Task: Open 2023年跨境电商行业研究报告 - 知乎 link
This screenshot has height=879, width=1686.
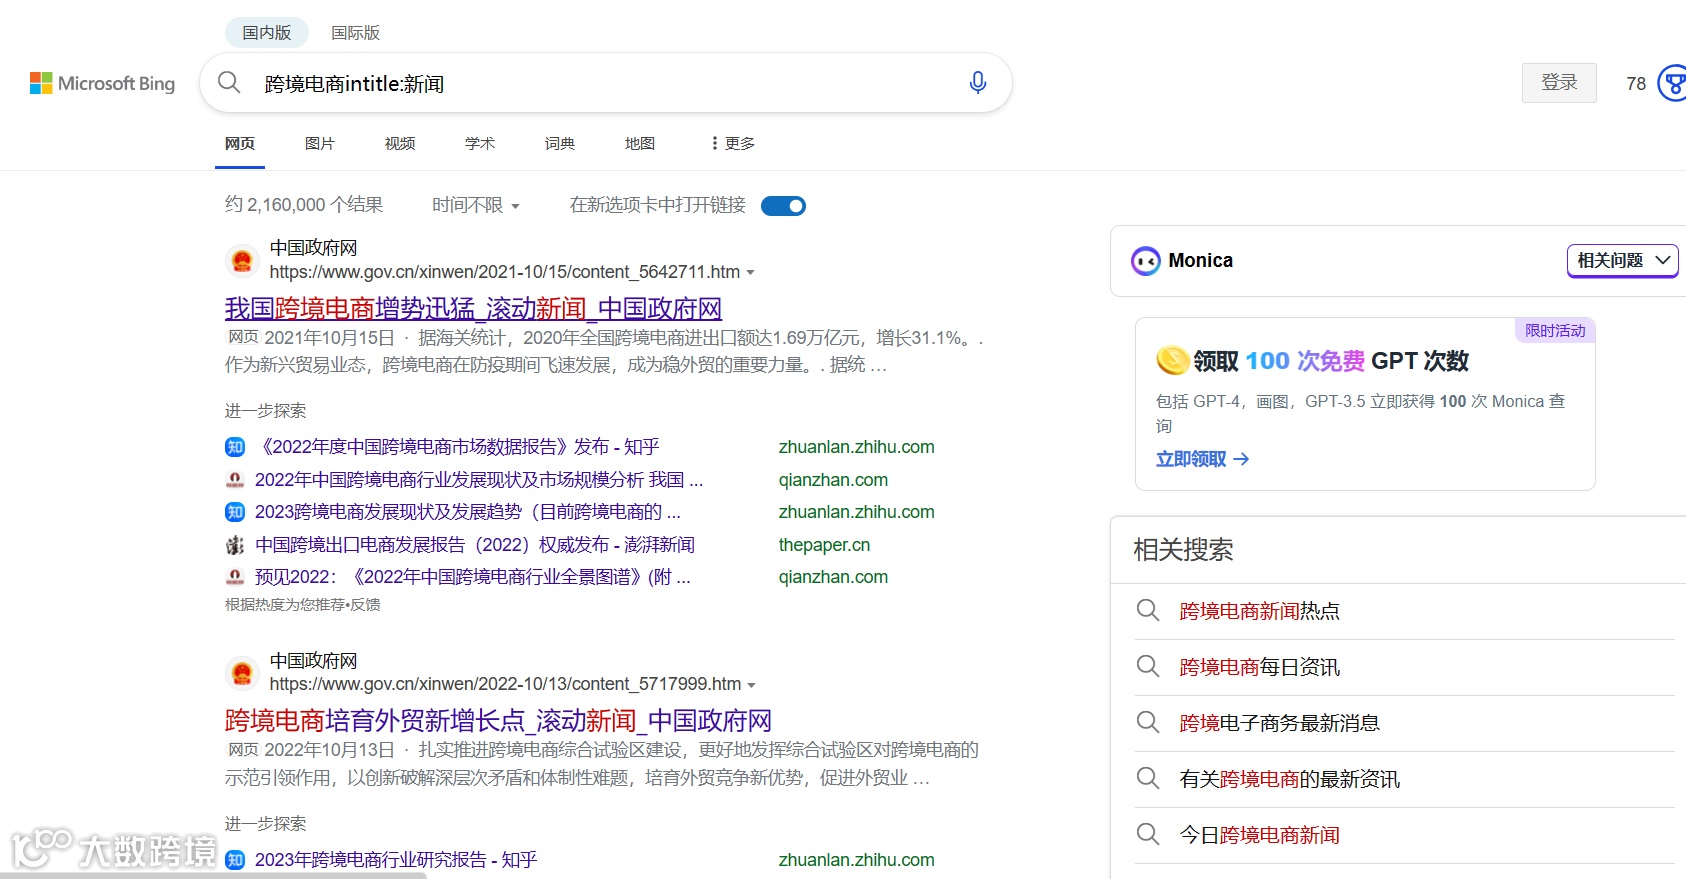Action: pos(396,860)
